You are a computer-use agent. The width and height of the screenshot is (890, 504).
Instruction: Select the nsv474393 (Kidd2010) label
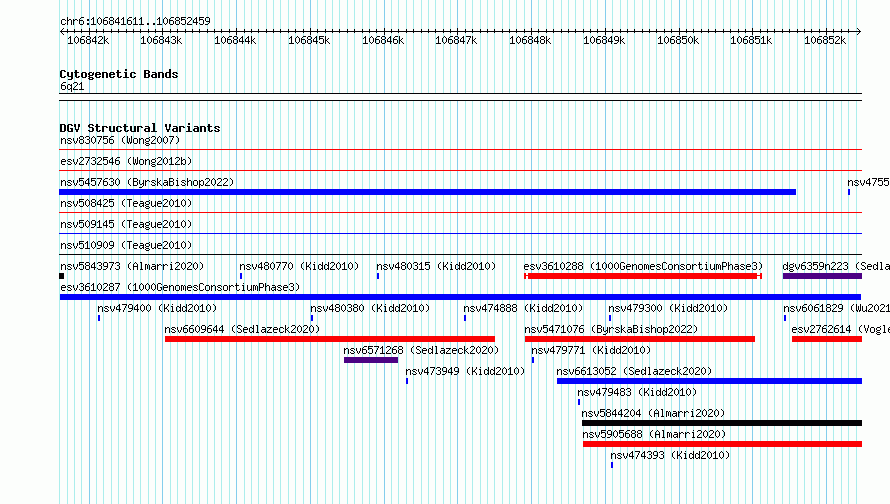670,455
